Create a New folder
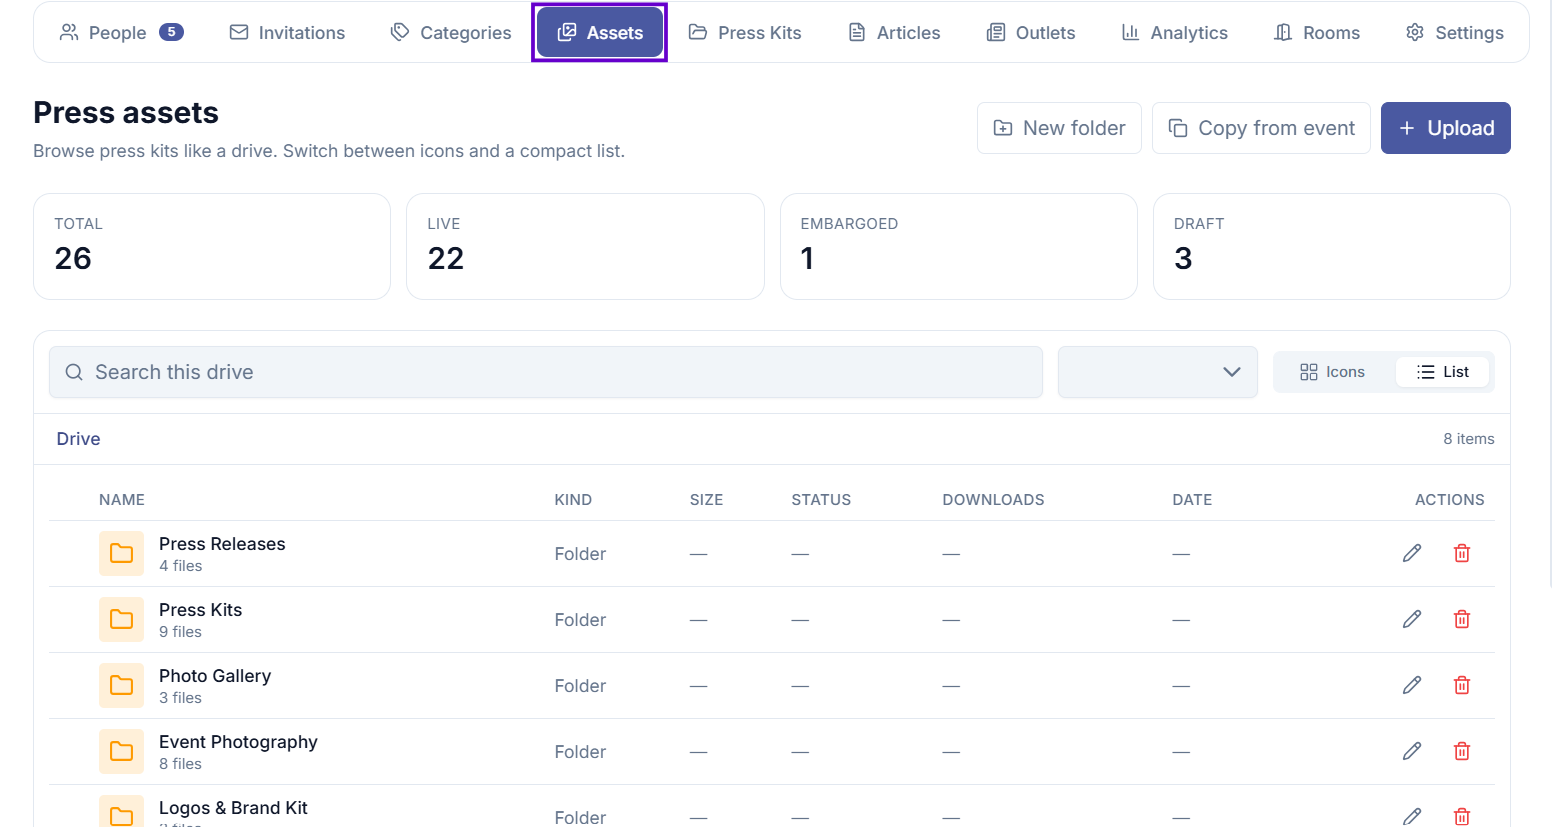1552x827 pixels. [1059, 128]
